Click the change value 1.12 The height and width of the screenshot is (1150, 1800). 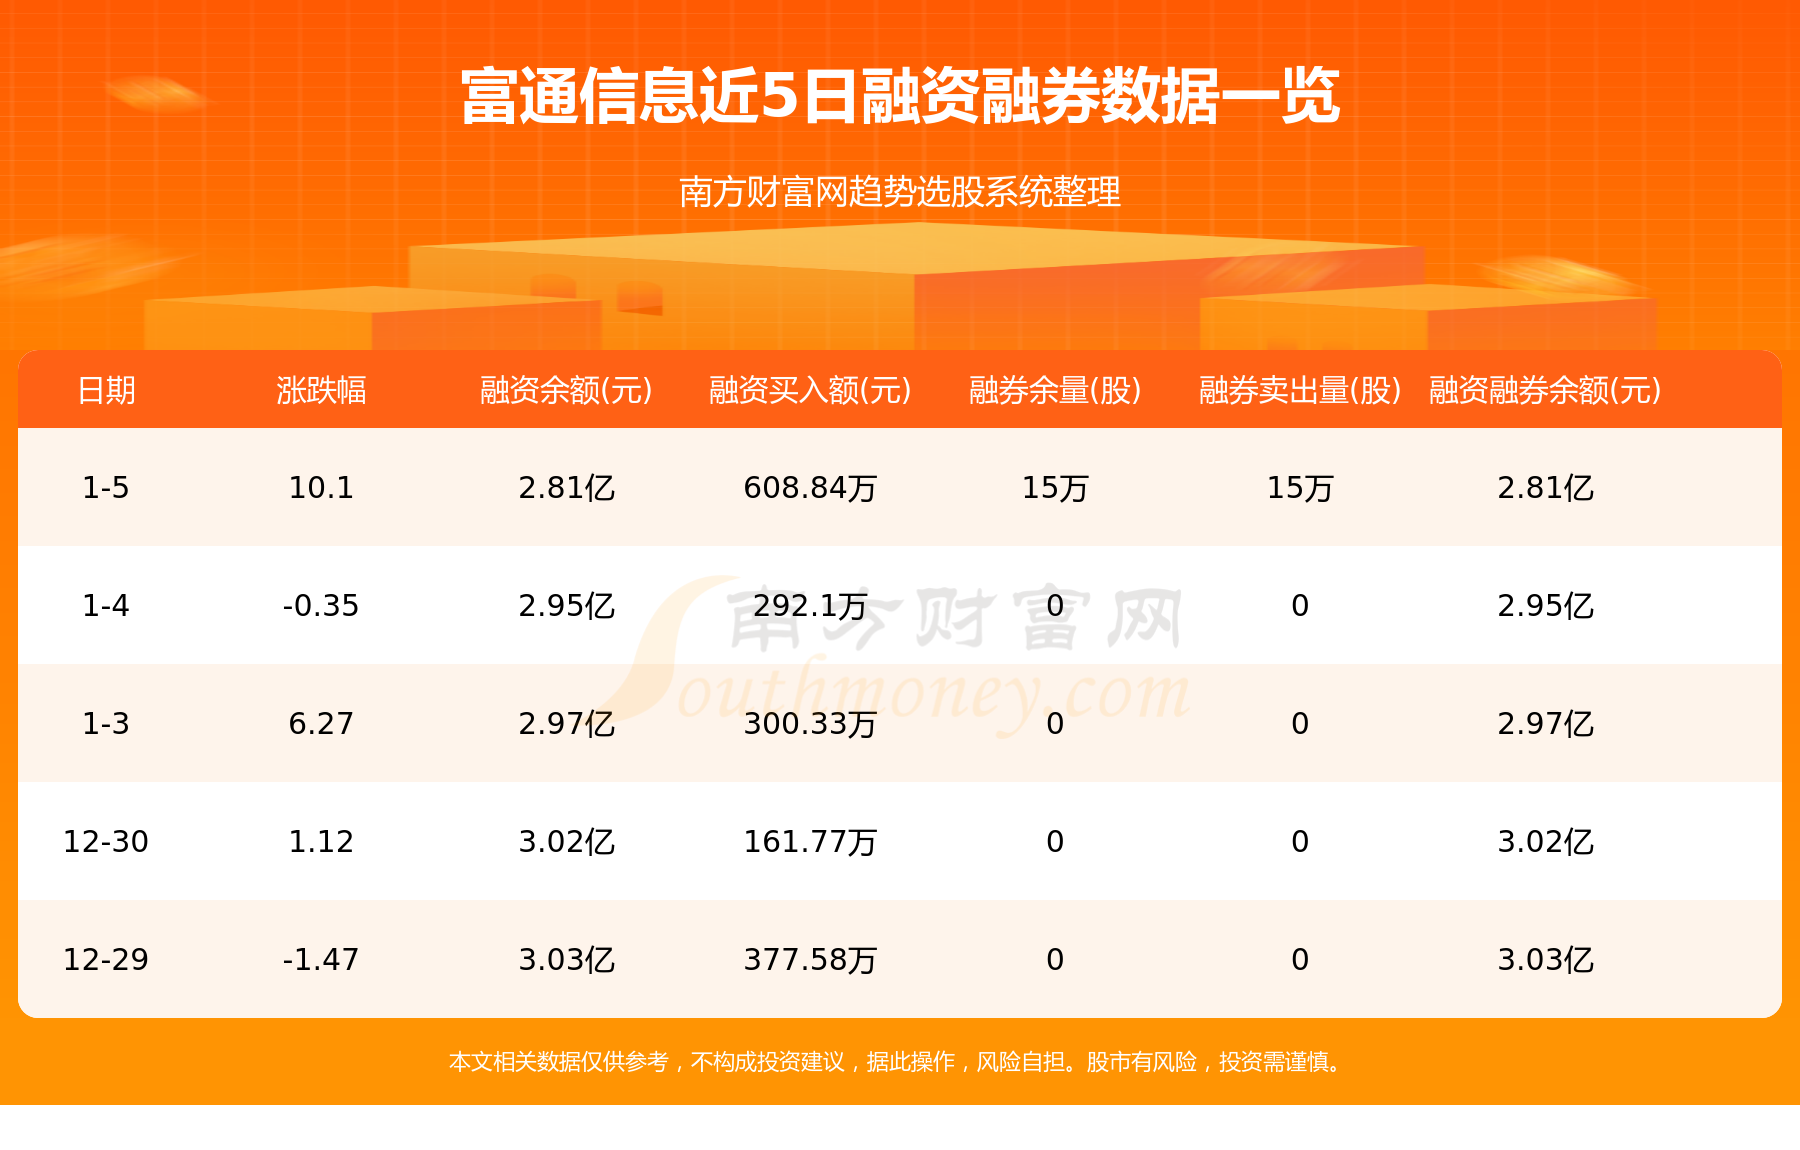pyautogui.click(x=321, y=842)
